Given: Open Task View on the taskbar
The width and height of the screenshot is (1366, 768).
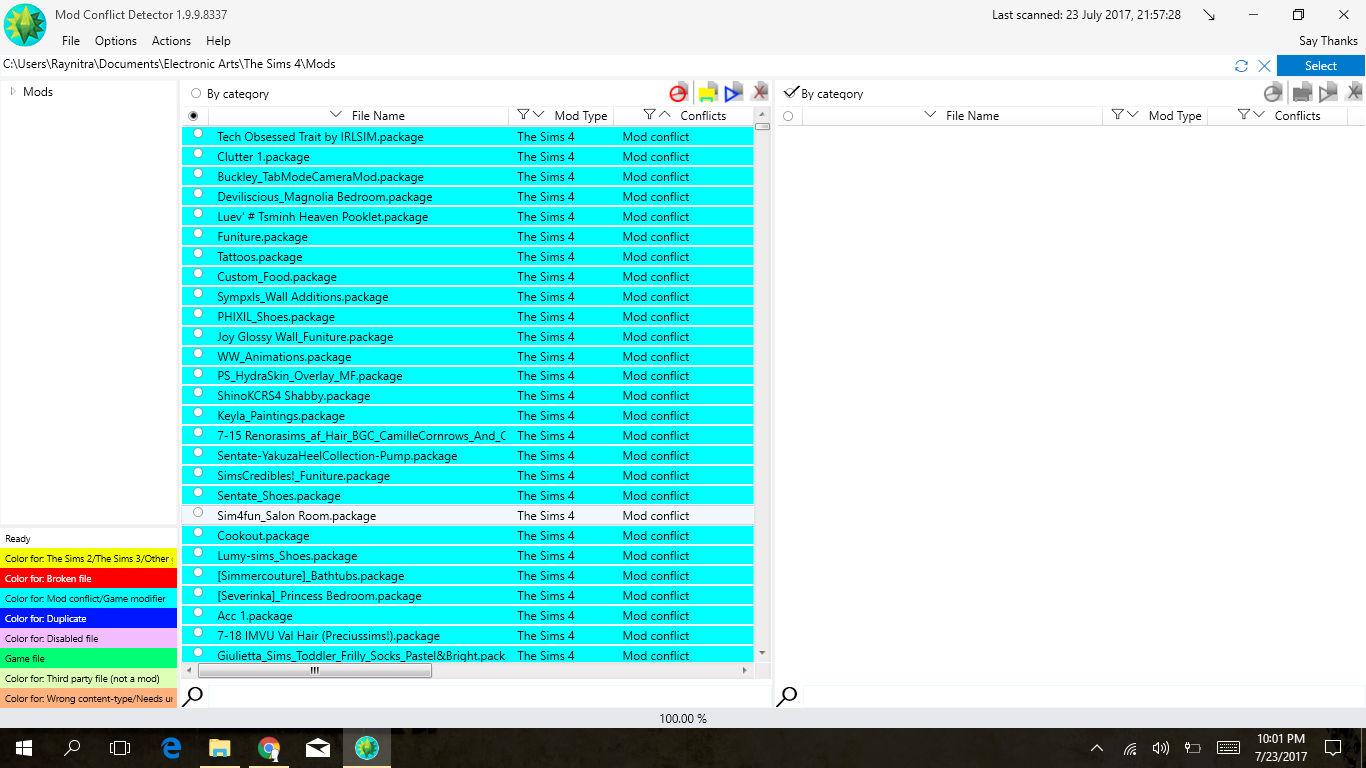Looking at the screenshot, I should point(120,747).
